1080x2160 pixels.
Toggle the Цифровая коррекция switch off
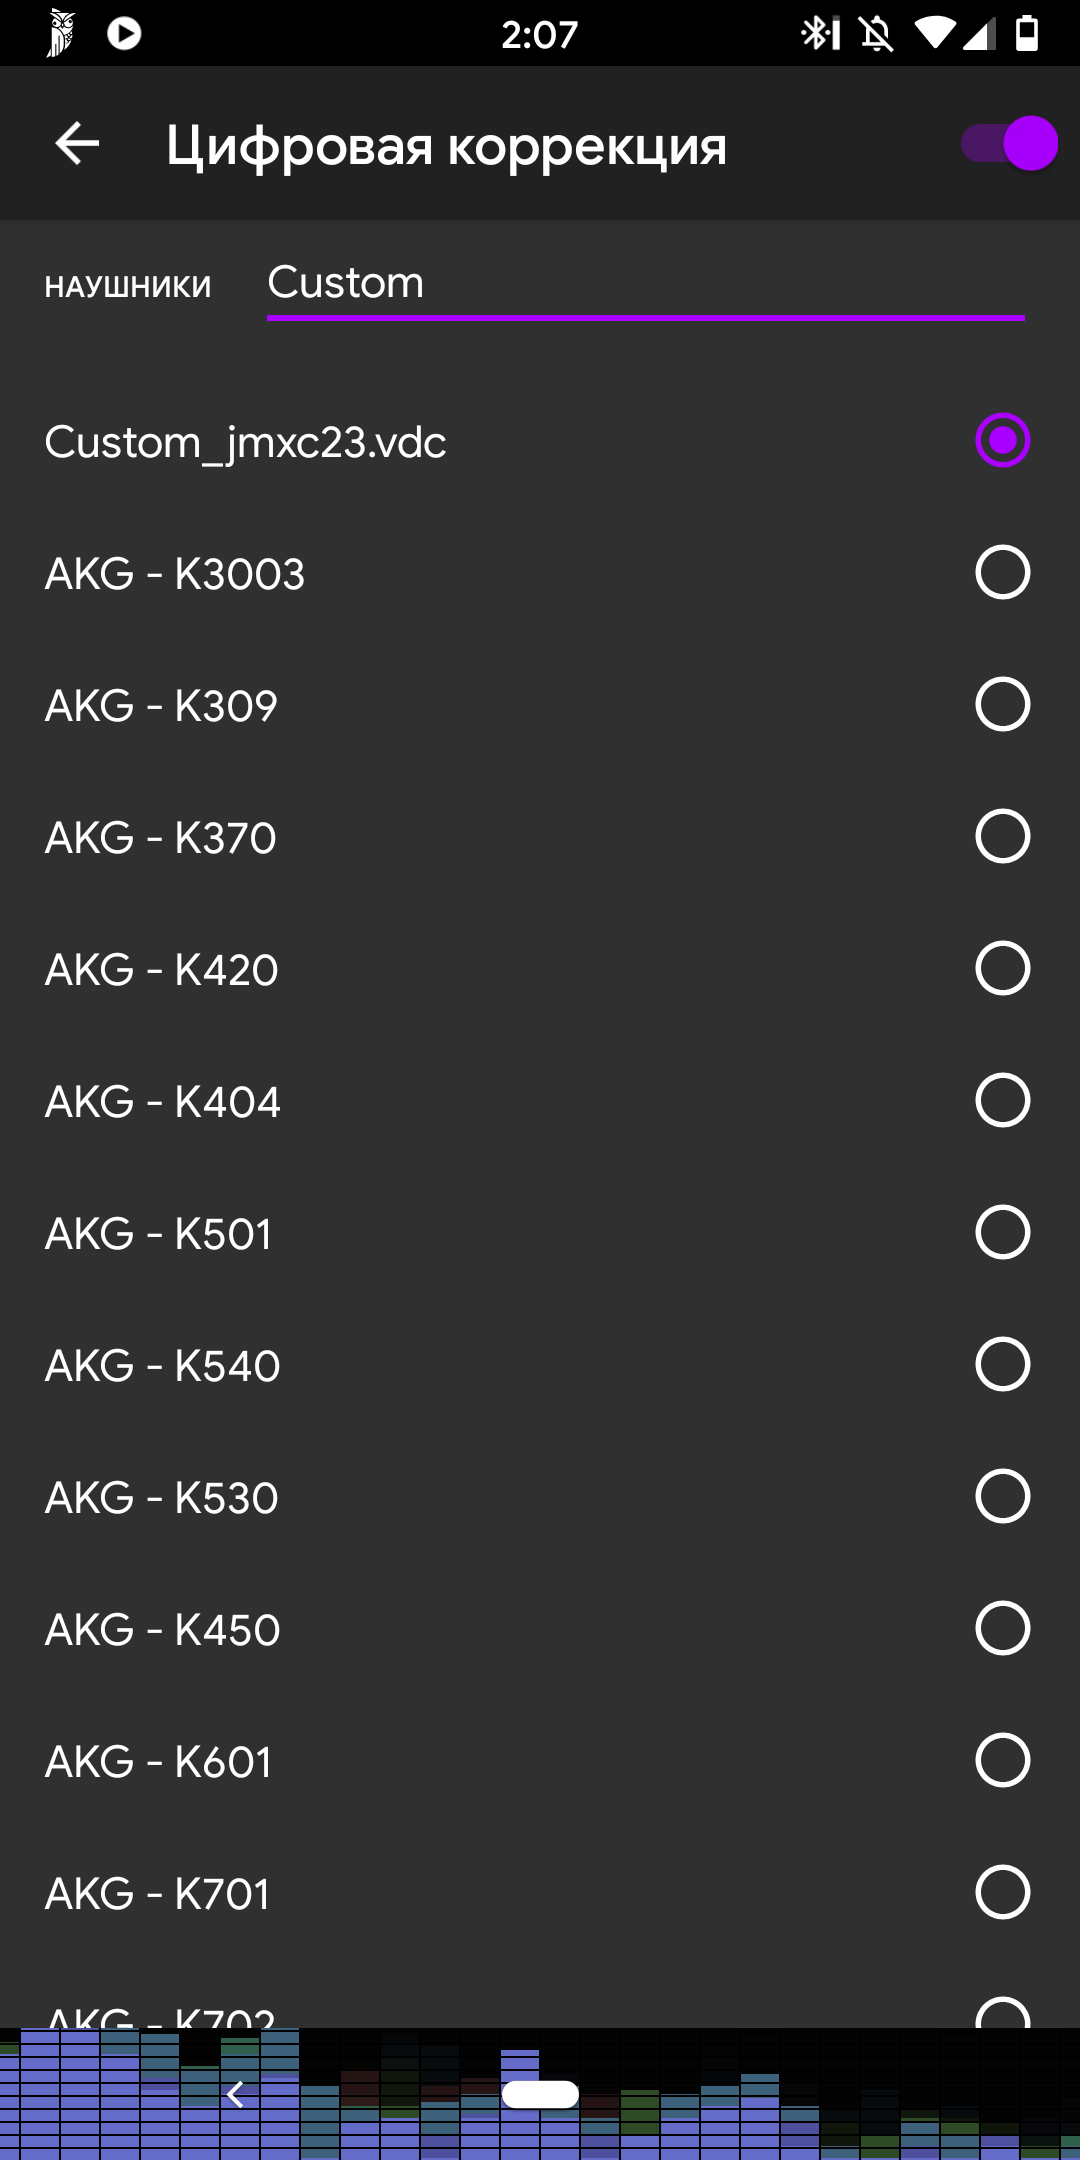1010,144
